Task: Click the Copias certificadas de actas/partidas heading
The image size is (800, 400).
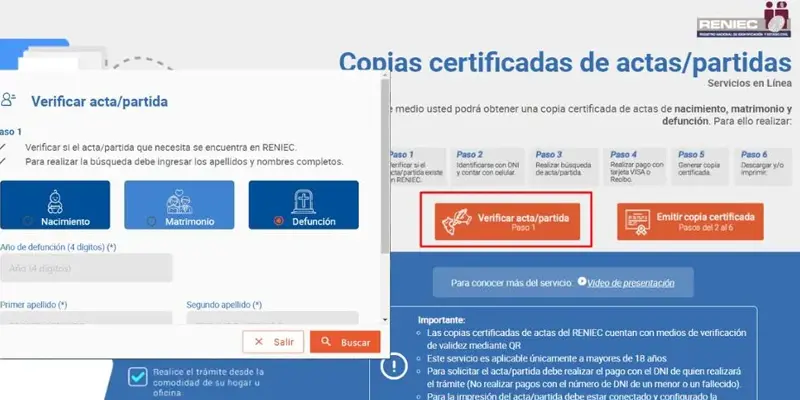Action: pyautogui.click(x=565, y=62)
